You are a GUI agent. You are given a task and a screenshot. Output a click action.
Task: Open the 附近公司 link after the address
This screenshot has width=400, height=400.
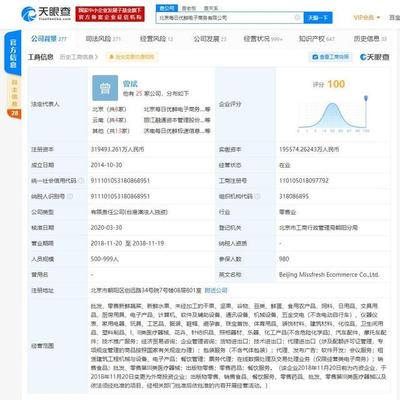point(216,290)
